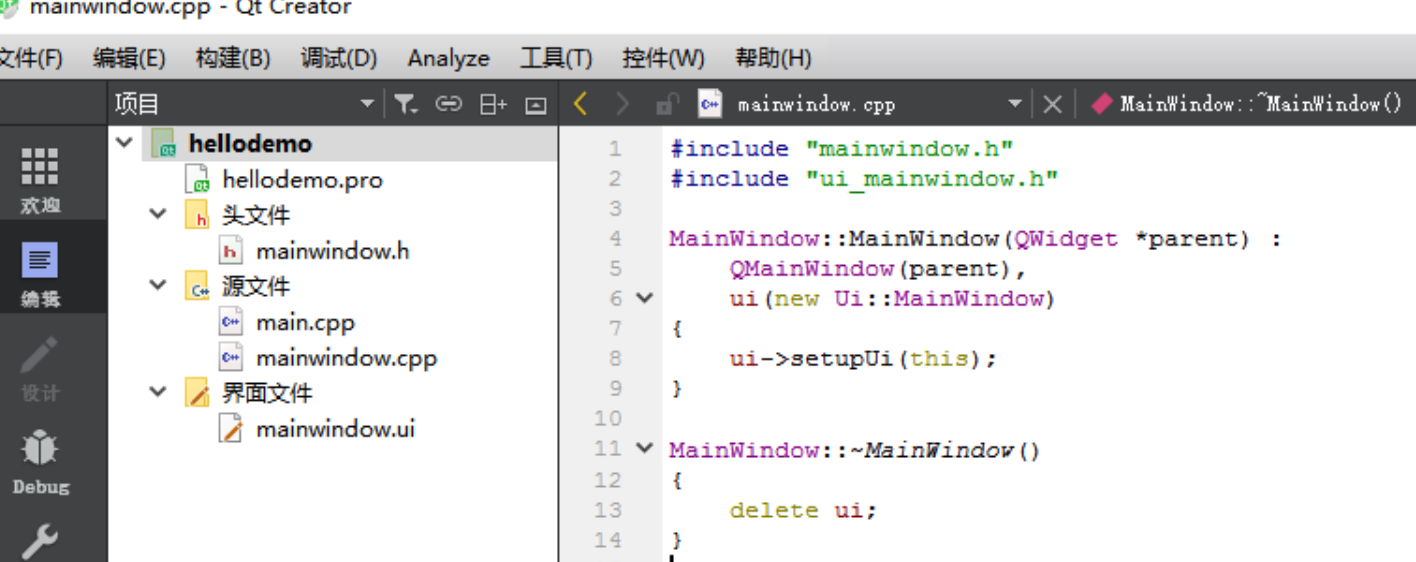Select the hellodemo root project item
The height and width of the screenshot is (562, 1416).
click(250, 143)
